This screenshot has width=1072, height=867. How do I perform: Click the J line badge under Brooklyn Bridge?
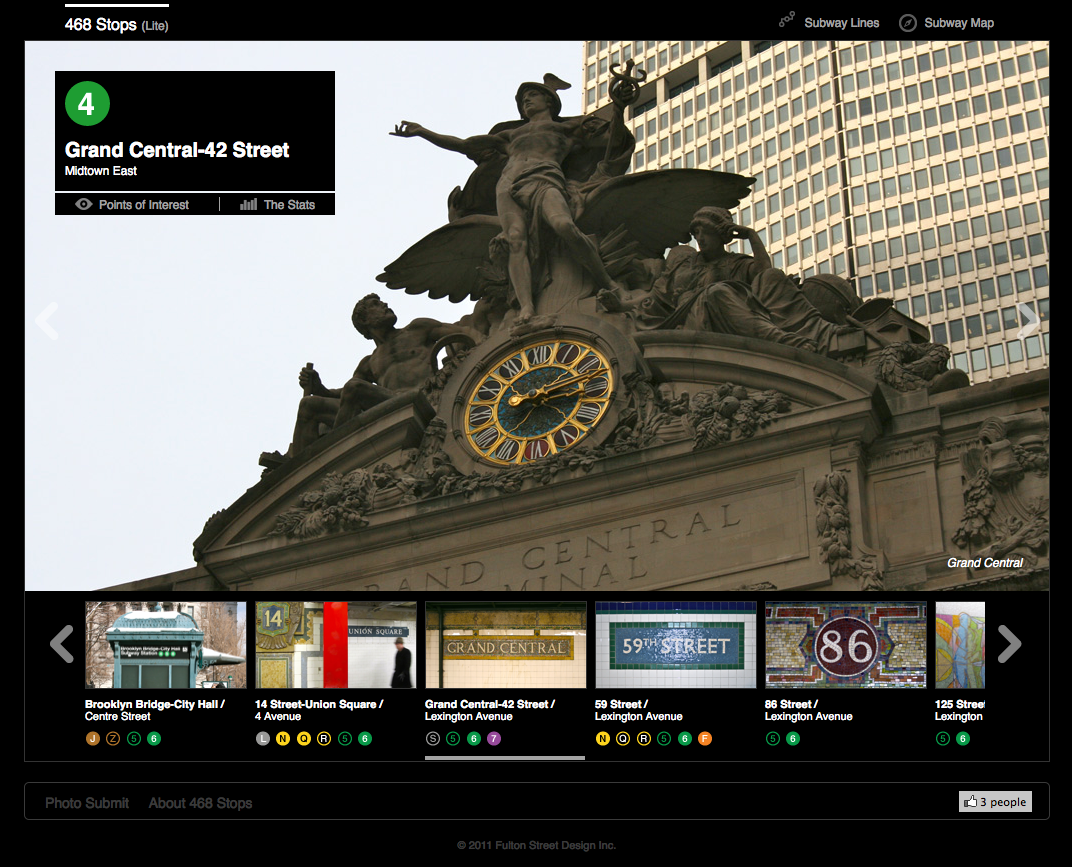pos(93,738)
